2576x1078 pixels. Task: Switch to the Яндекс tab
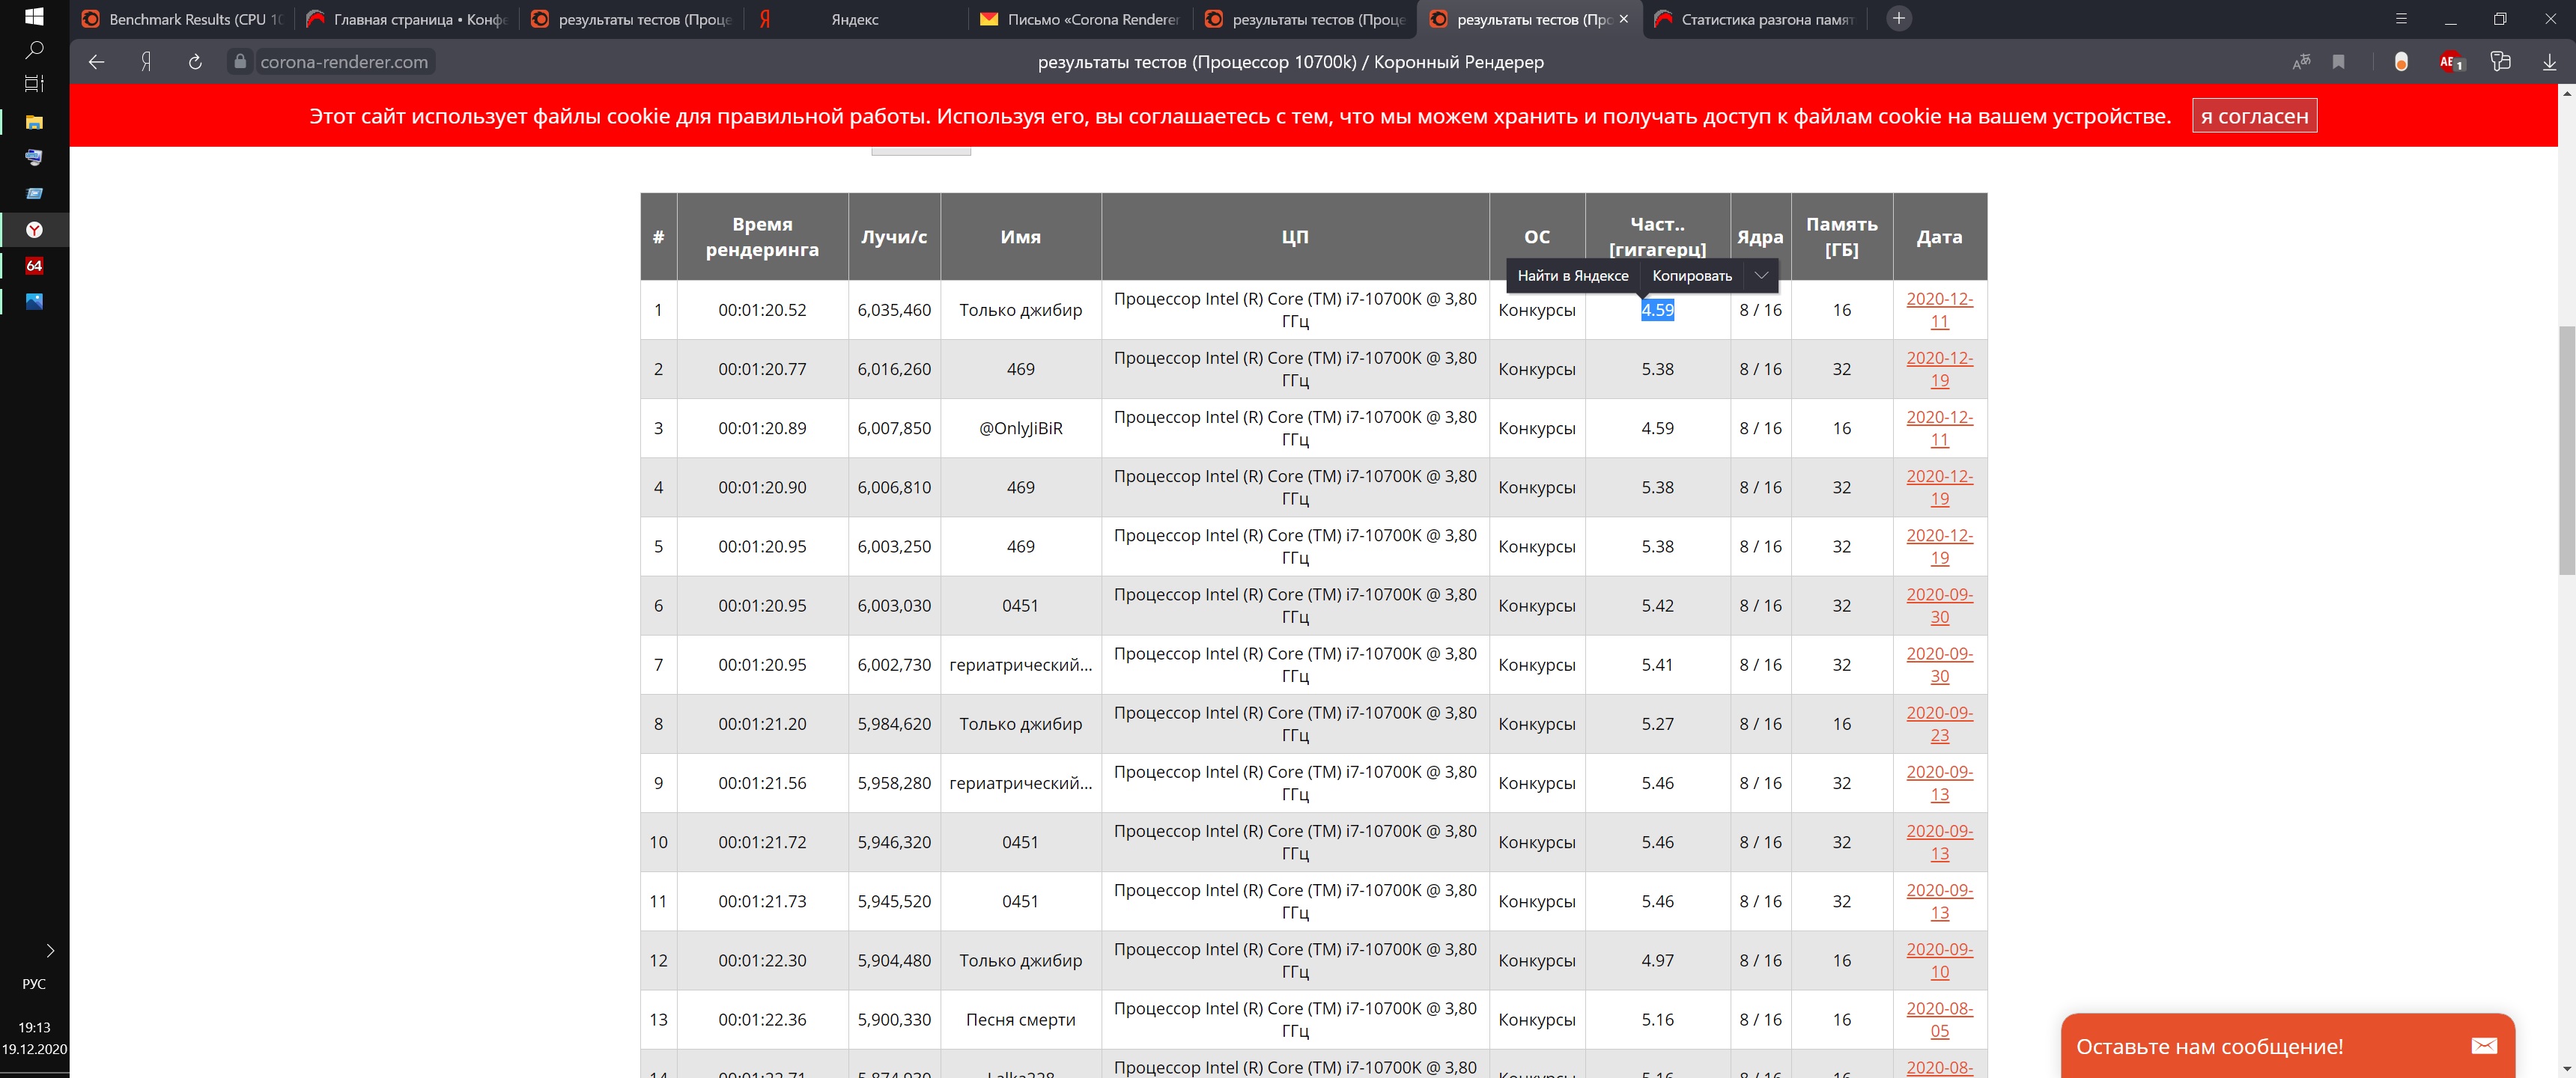pos(854,19)
